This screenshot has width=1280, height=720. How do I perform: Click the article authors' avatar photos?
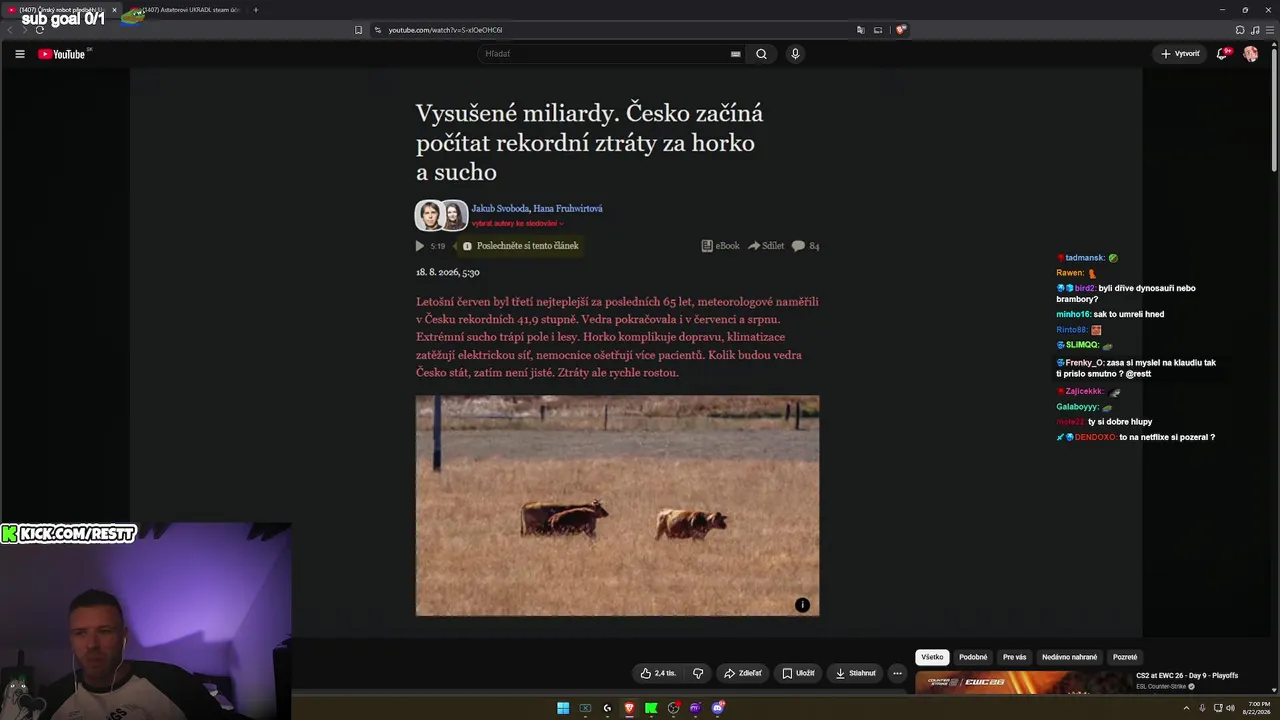442,215
